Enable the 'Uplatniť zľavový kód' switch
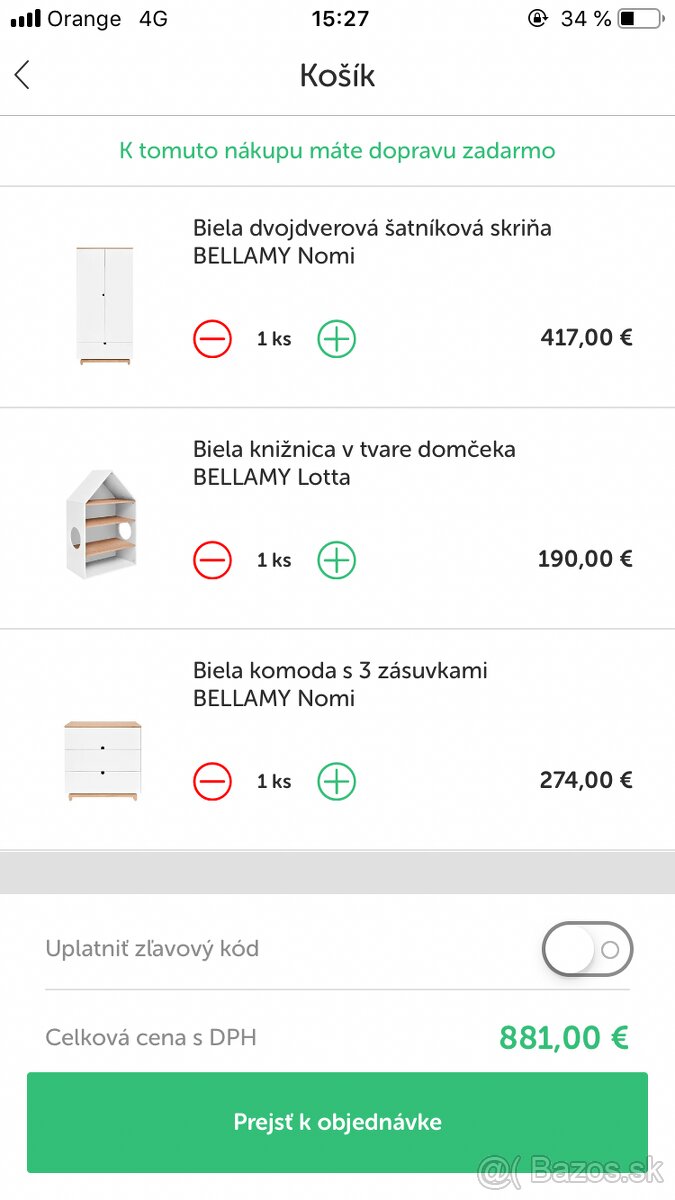 click(x=587, y=949)
